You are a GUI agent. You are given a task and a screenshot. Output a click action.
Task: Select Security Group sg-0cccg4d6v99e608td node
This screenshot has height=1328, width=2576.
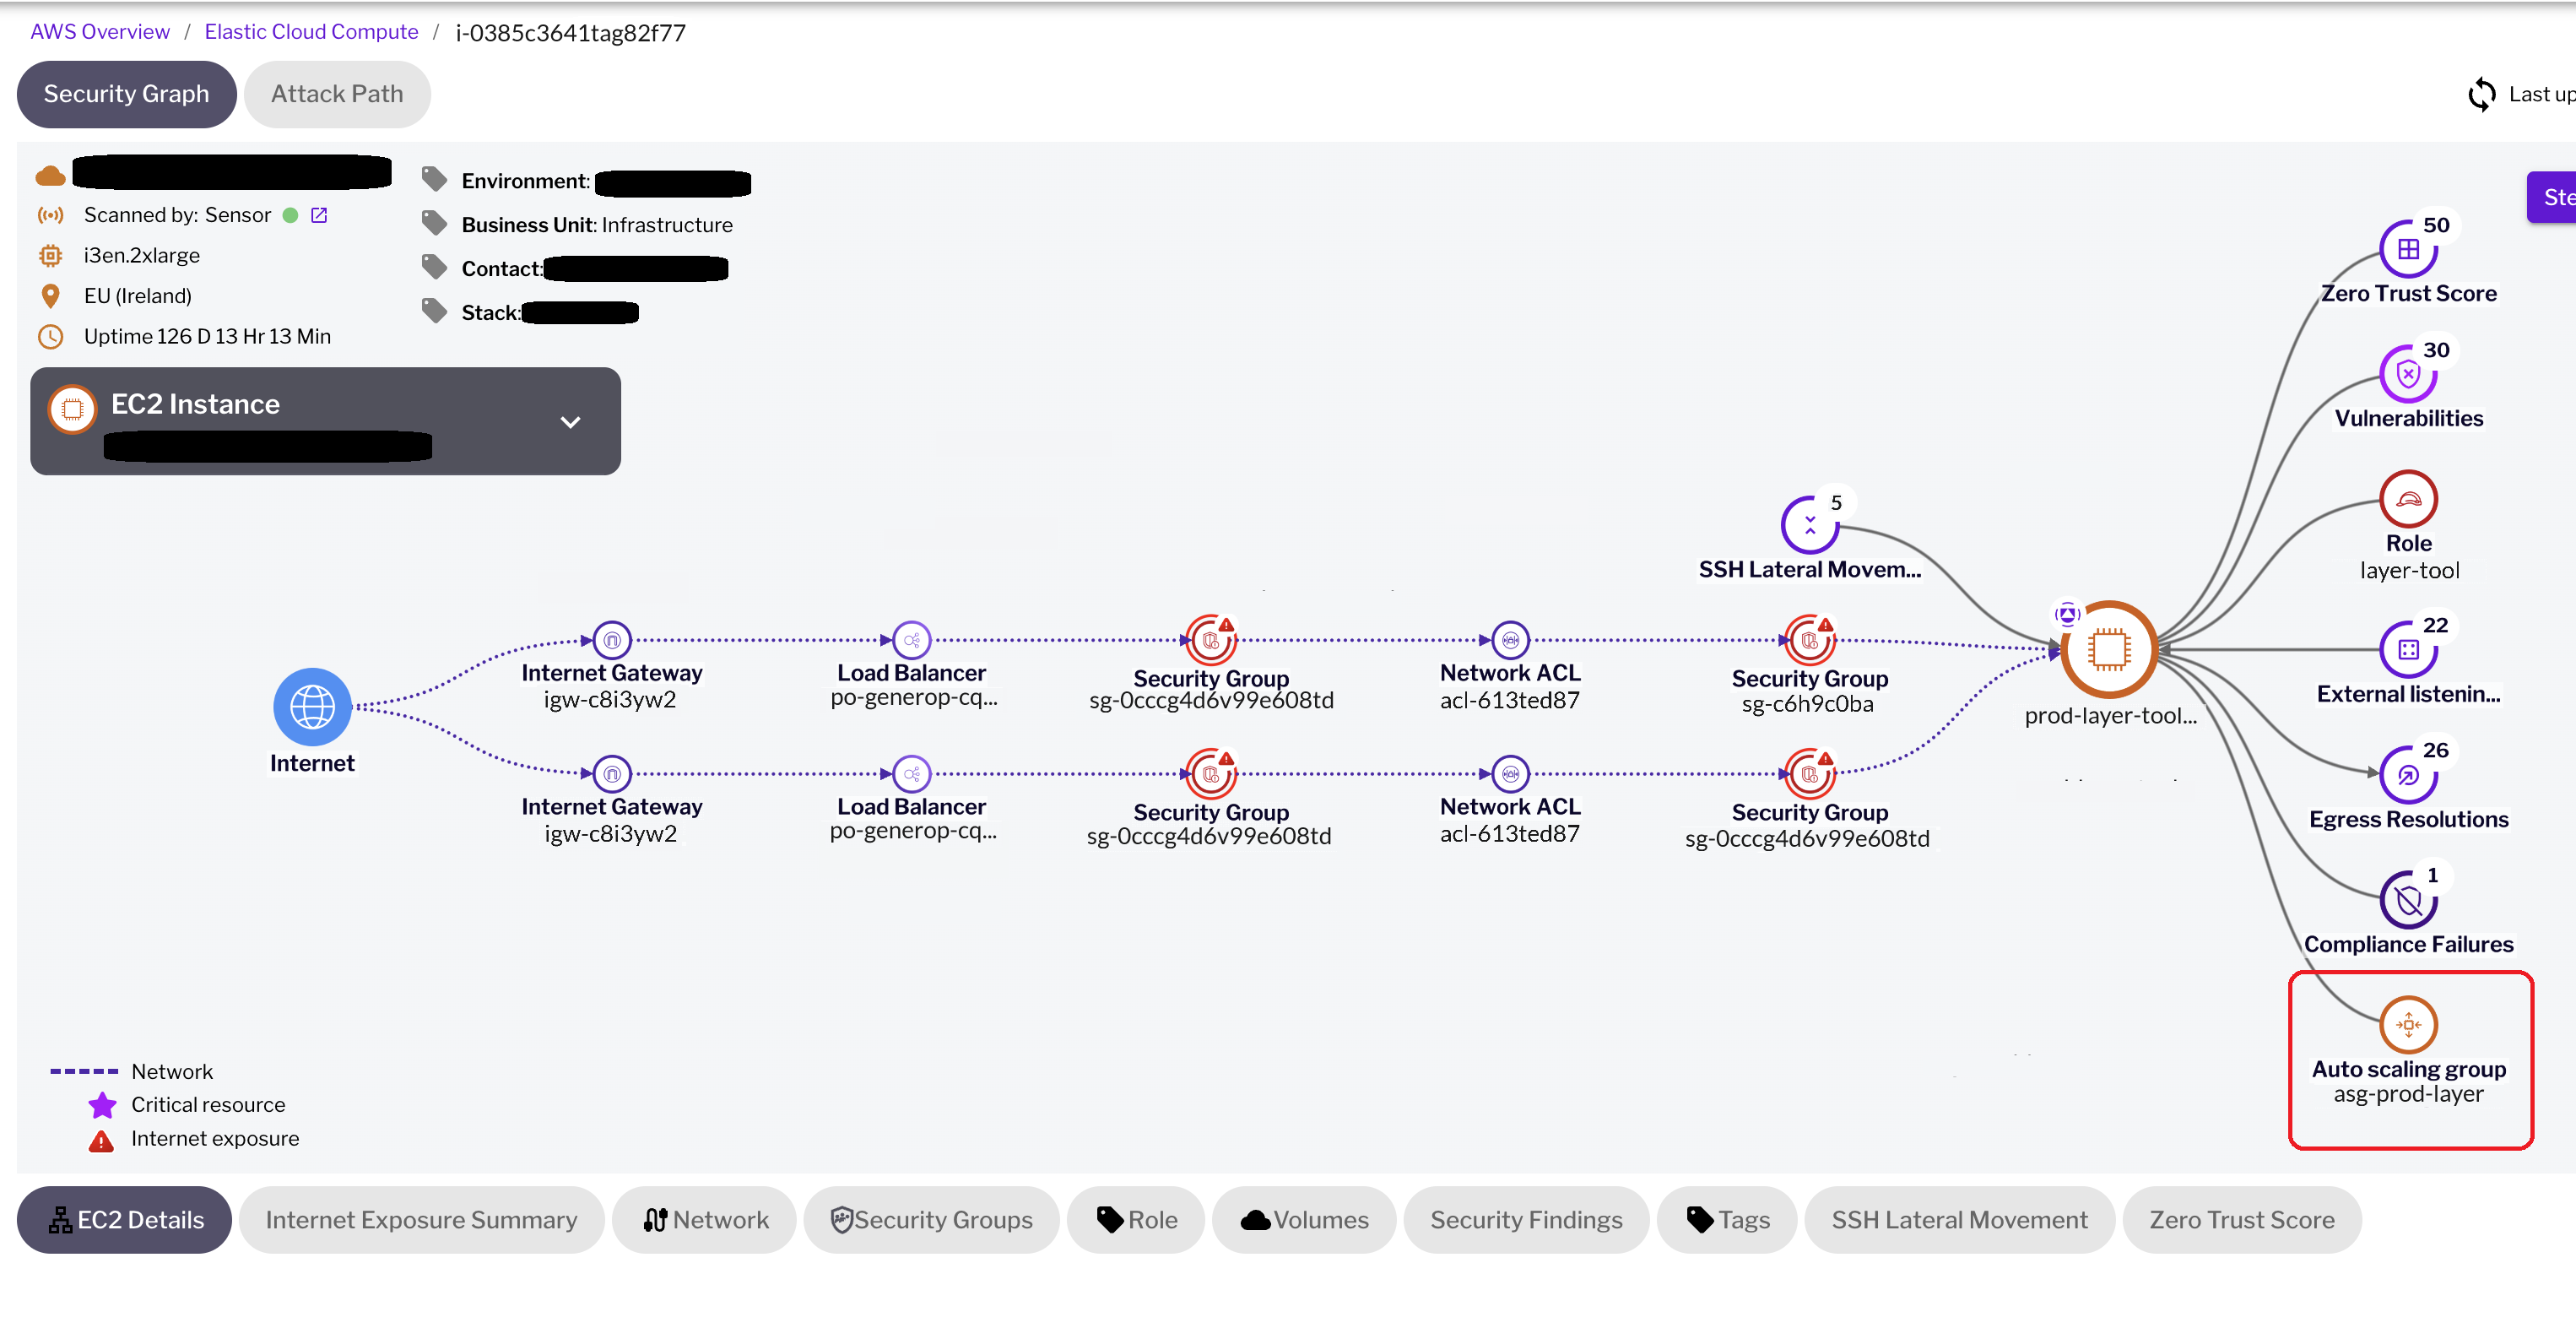tap(1211, 640)
